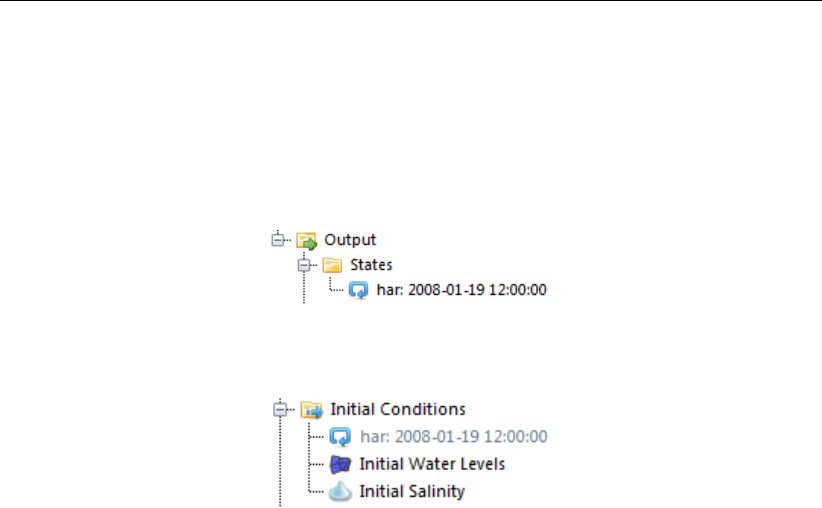The width and height of the screenshot is (822, 508).
Task: Click the Initial Salinity droplet icon
Action: pyautogui.click(x=340, y=491)
